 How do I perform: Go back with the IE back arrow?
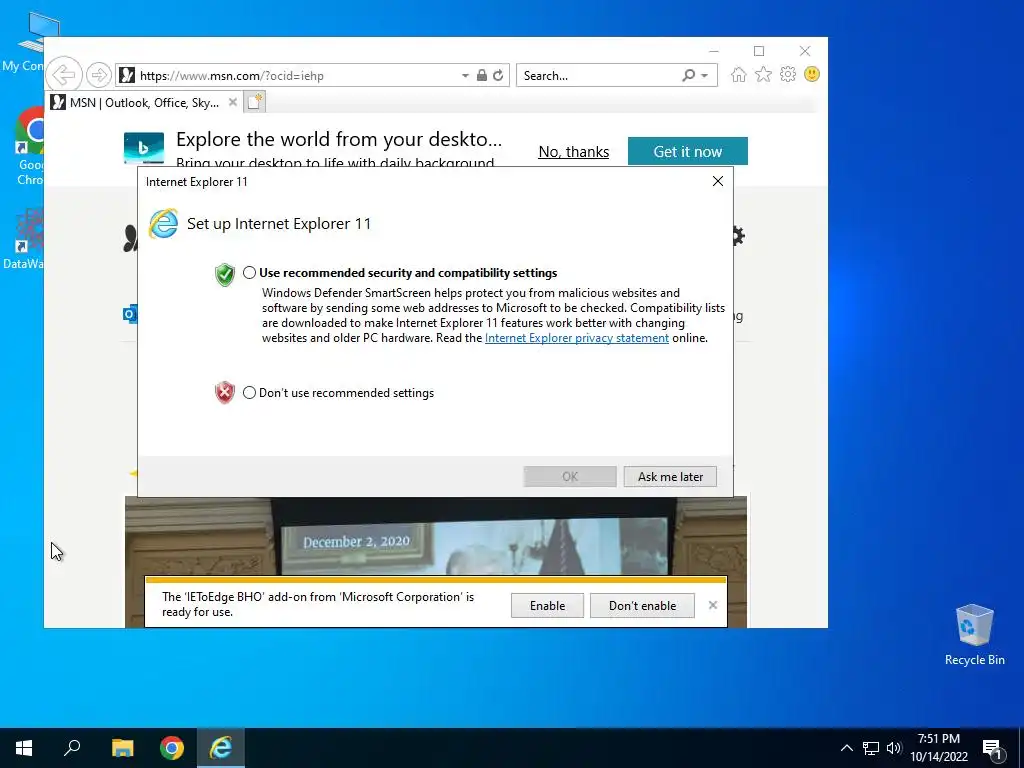(x=64, y=75)
